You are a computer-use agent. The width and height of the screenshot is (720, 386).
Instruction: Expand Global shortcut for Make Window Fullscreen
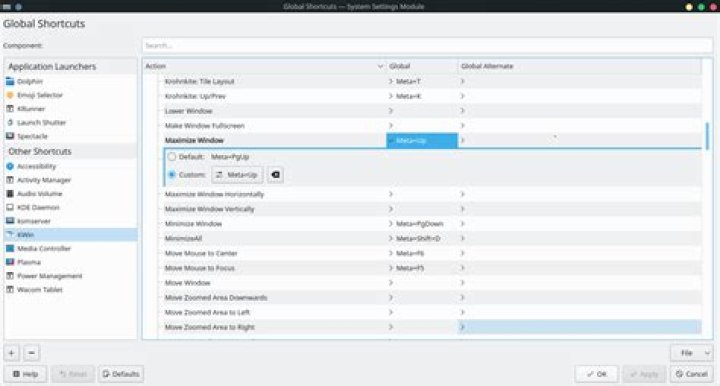tap(391, 125)
